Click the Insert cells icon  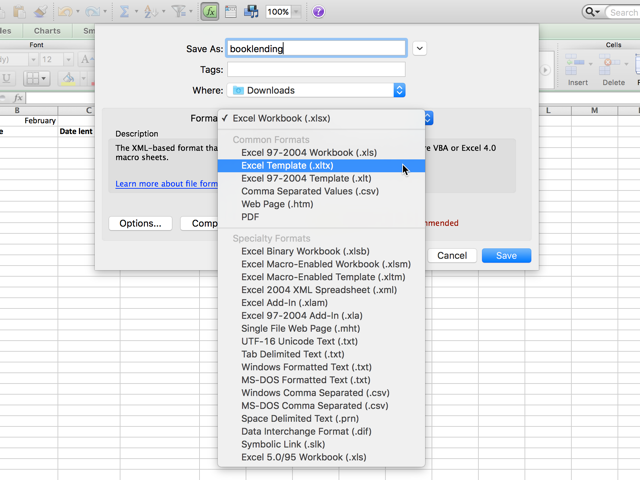(578, 66)
